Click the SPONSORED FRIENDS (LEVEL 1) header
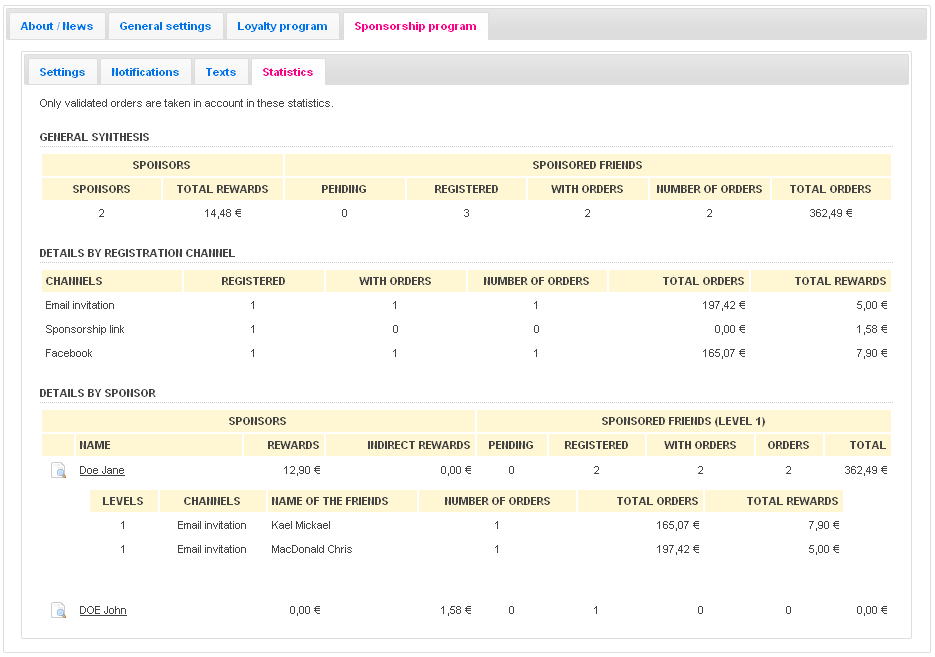 [683, 422]
